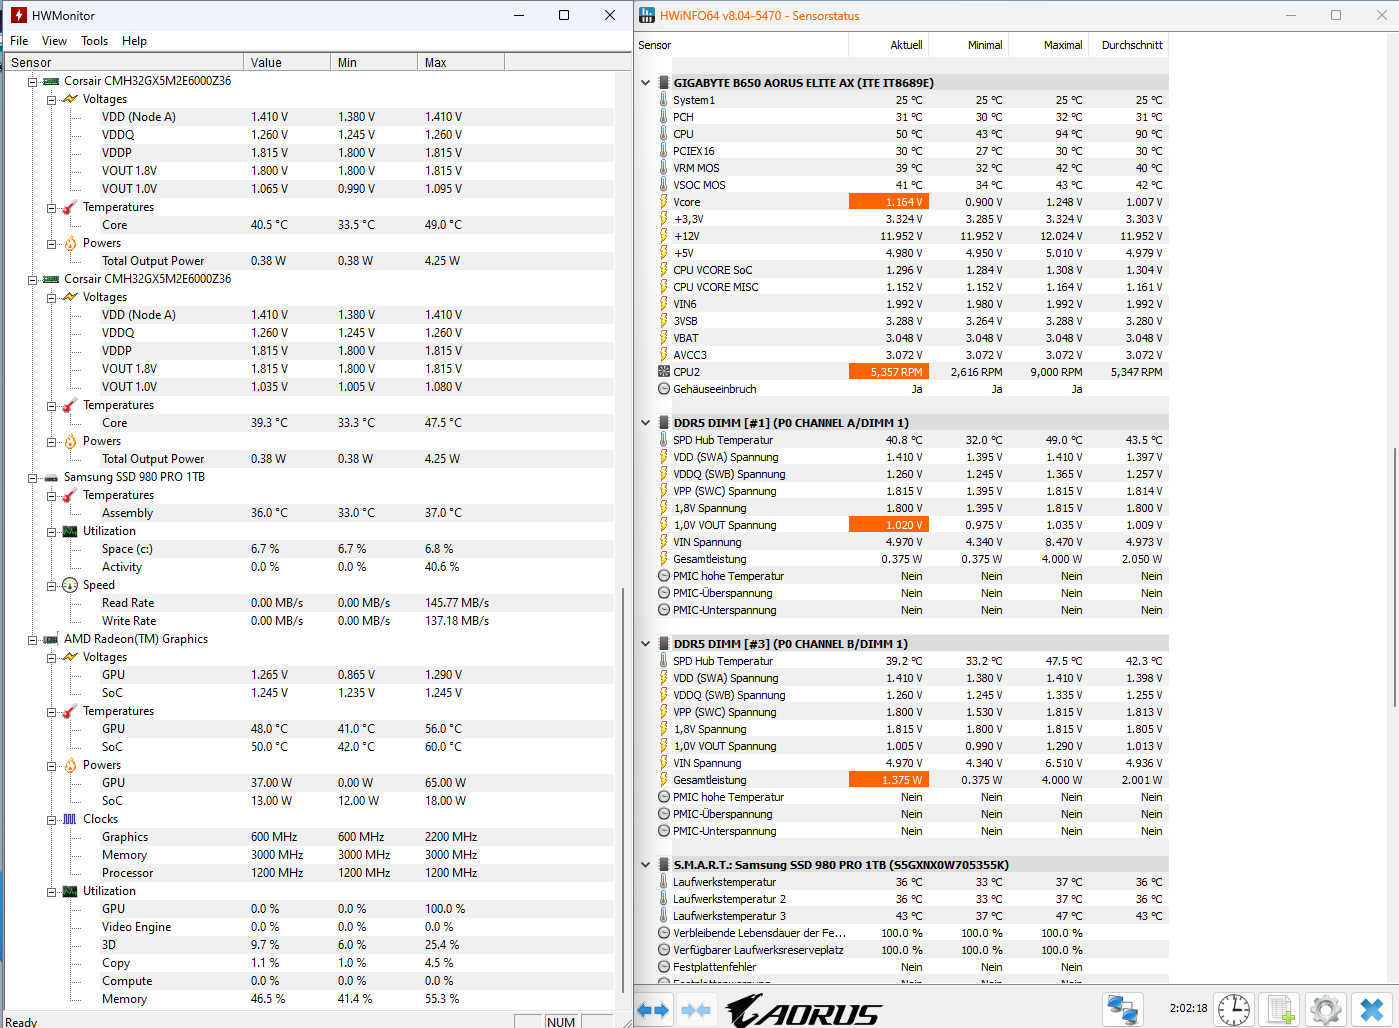Viewport: 1399px width, 1028px height.
Task: Click the Vcore lightning bolt icon in HWiNFO
Action: 663,202
